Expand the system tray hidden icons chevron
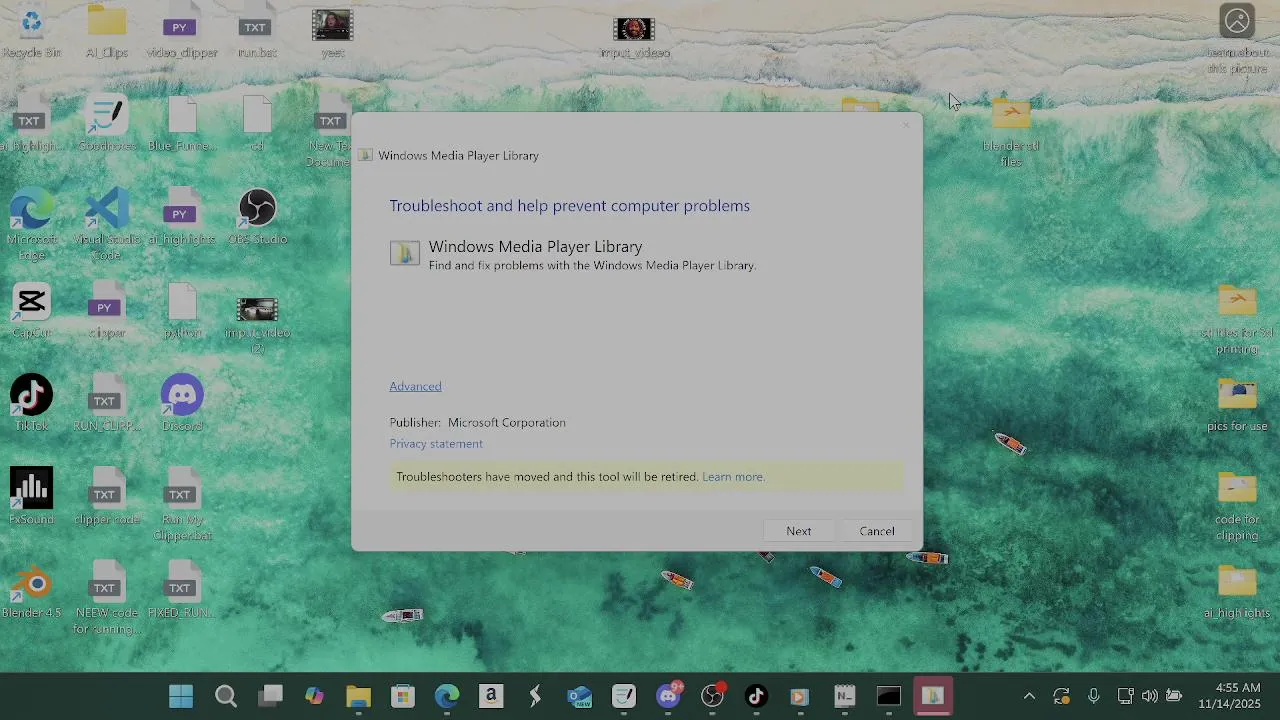 [x=1029, y=697]
